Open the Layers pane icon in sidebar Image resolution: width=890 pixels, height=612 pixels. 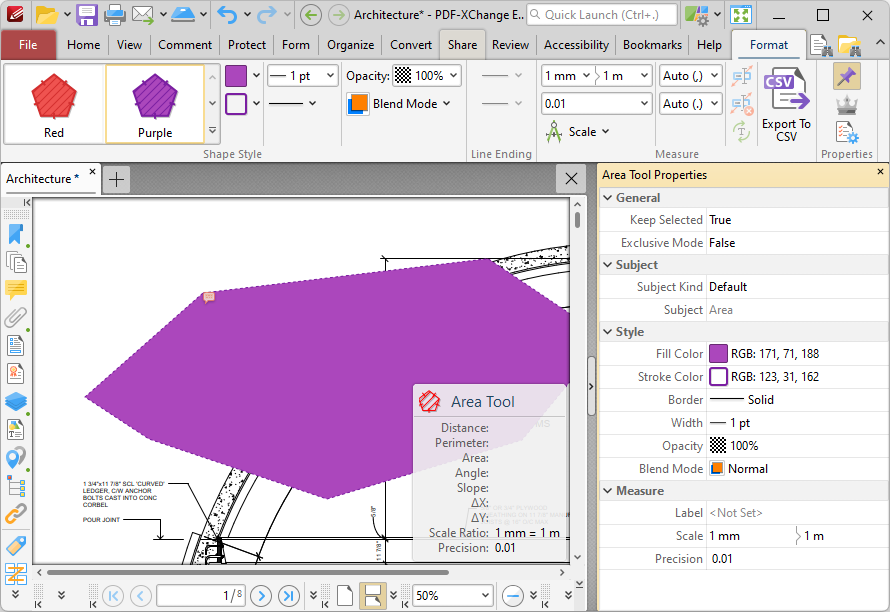click(16, 401)
